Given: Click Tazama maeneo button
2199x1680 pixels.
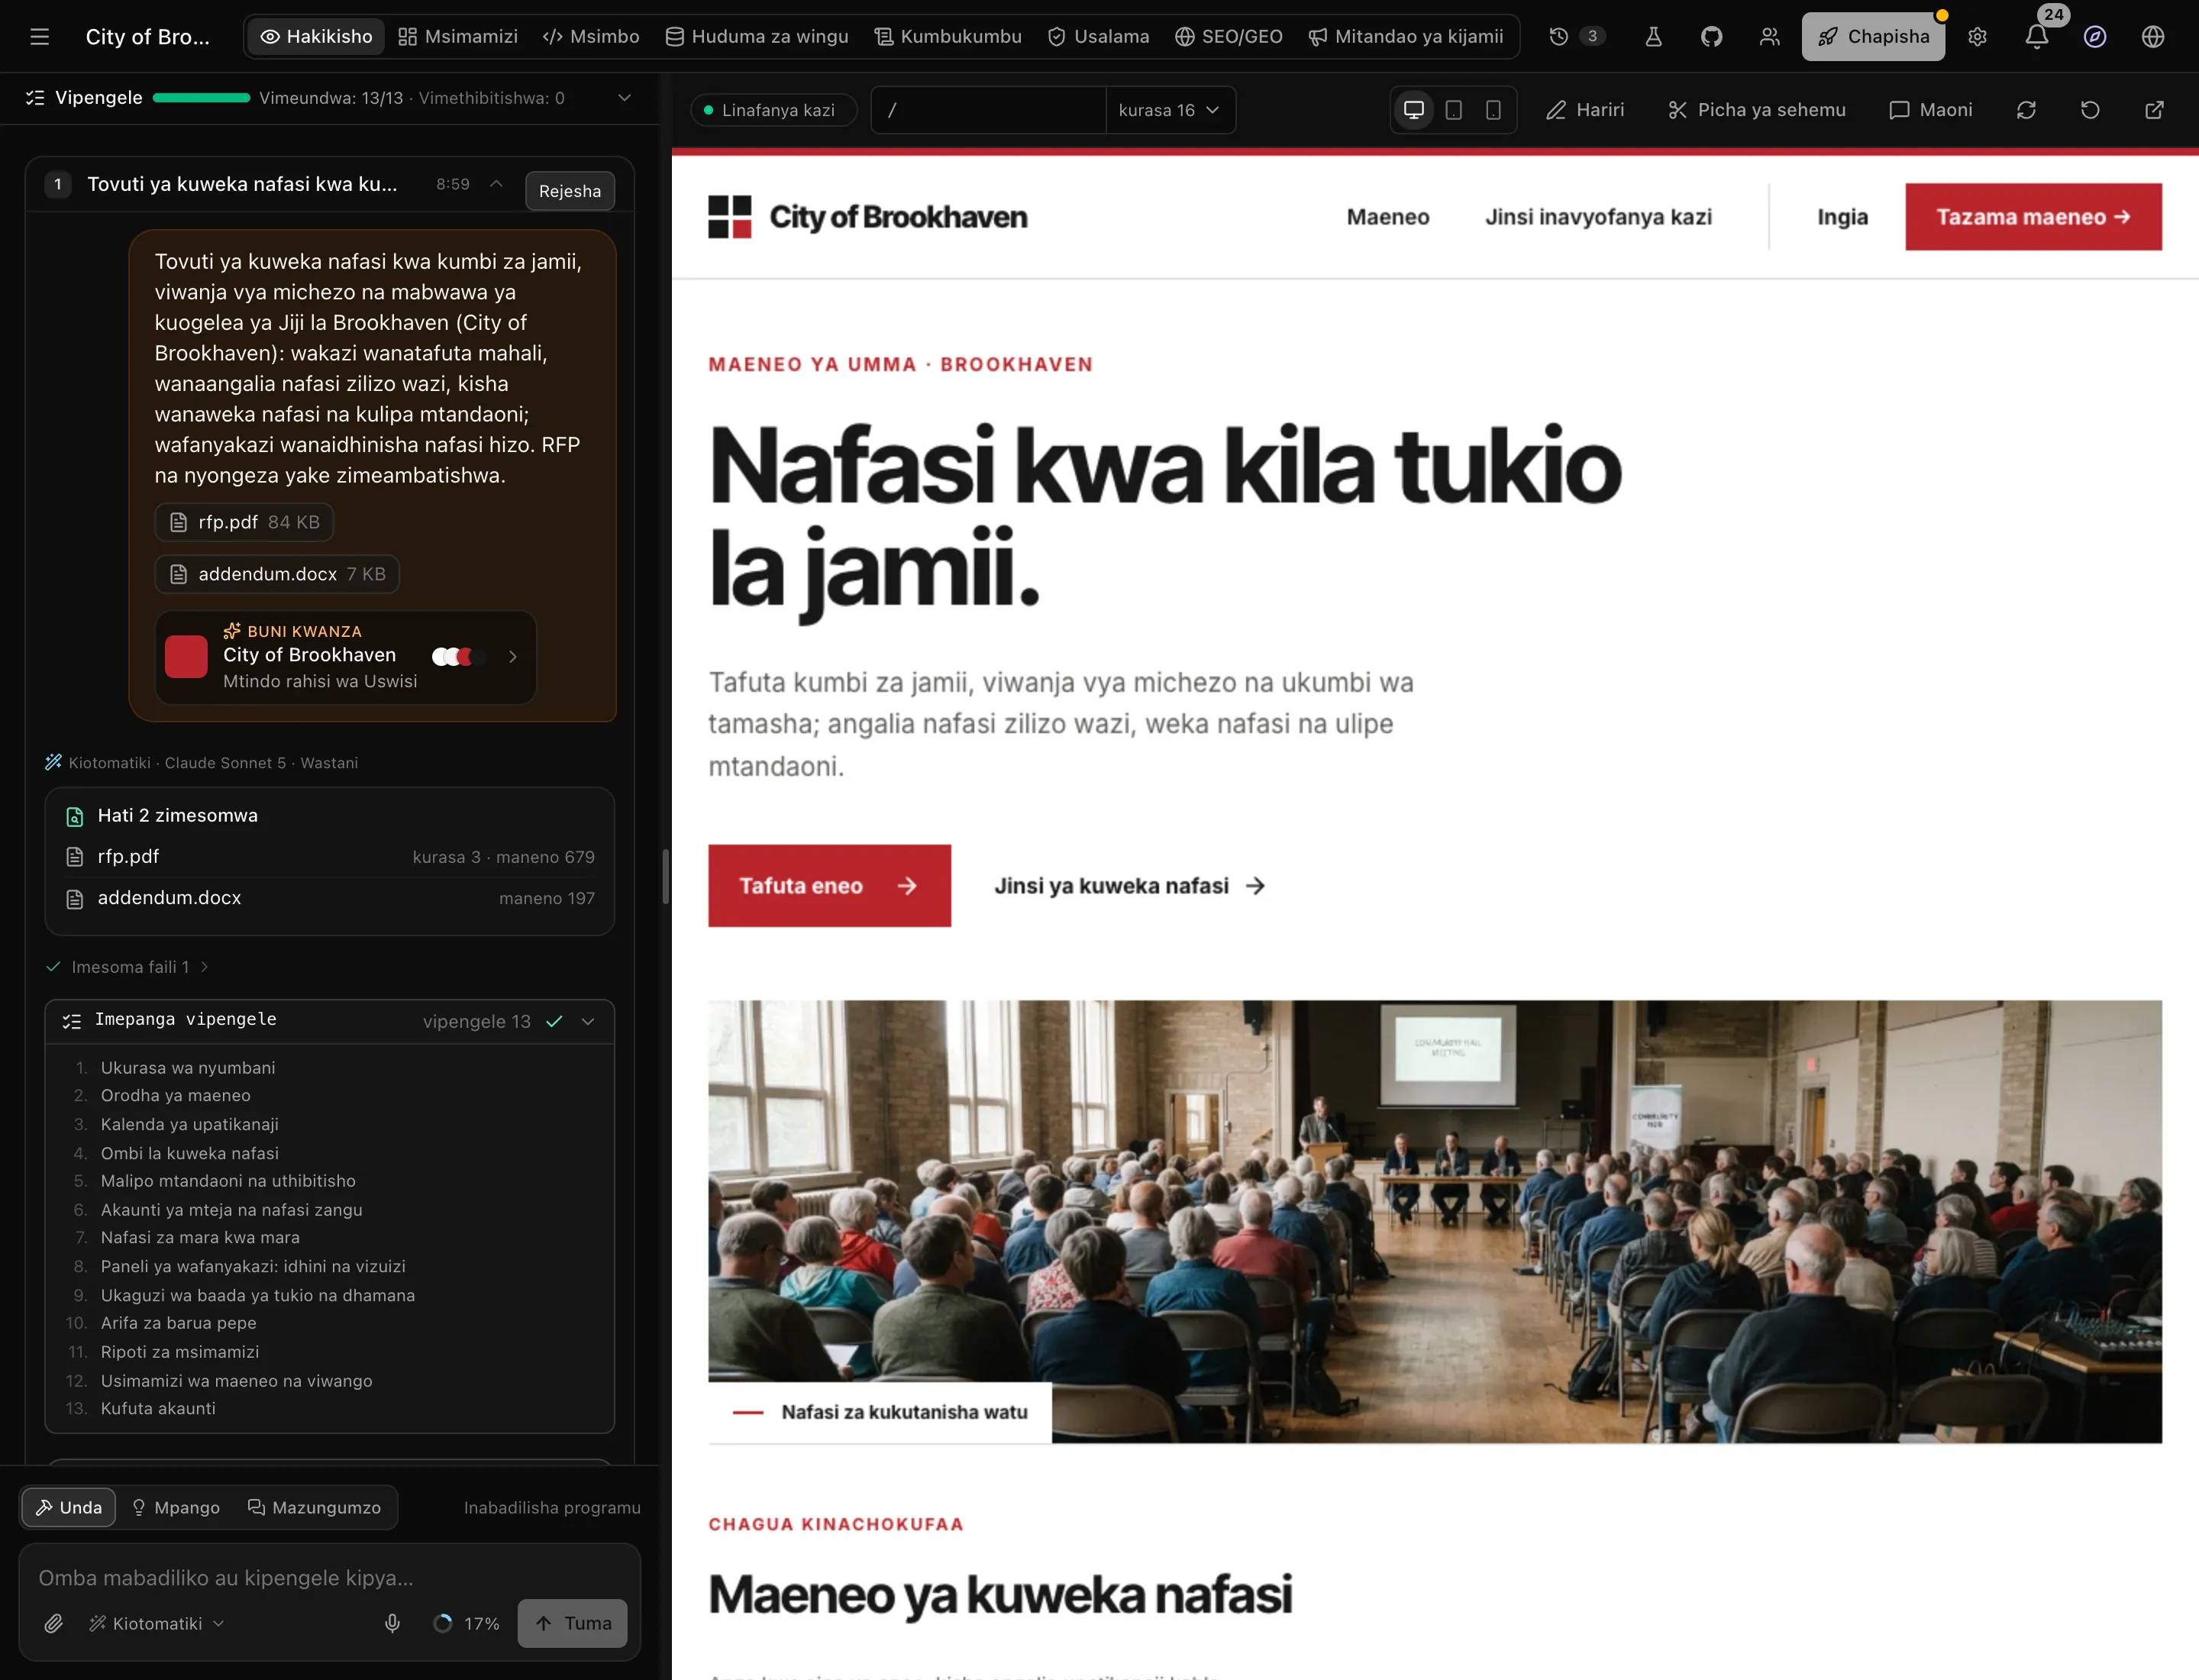Looking at the screenshot, I should 2032,217.
